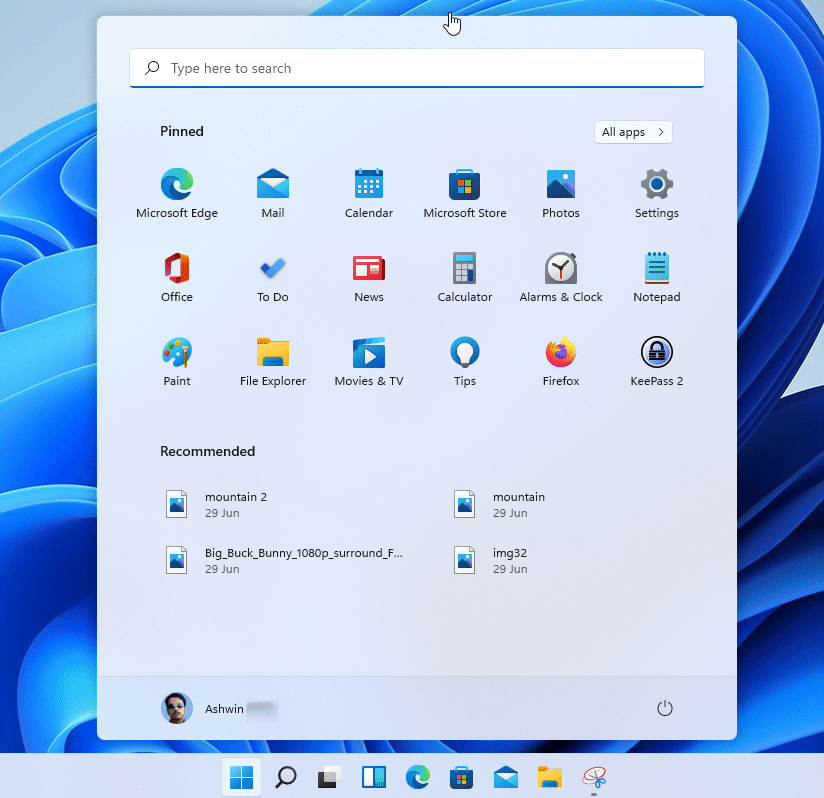Click the Type here to search box
The height and width of the screenshot is (798, 824).
click(x=417, y=69)
